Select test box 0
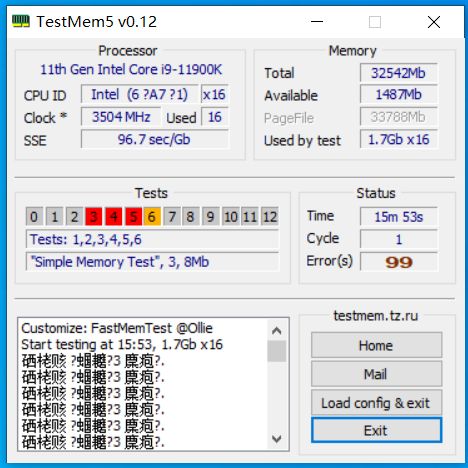The height and width of the screenshot is (468, 468). 34,217
